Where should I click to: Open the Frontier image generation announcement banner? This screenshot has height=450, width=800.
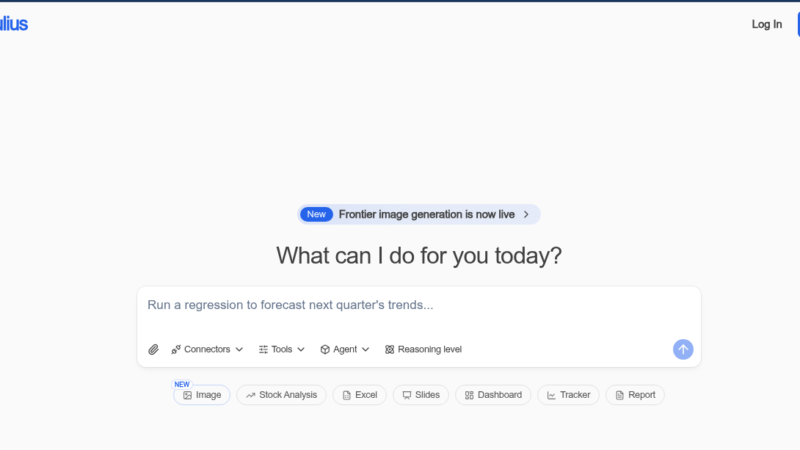click(x=419, y=214)
